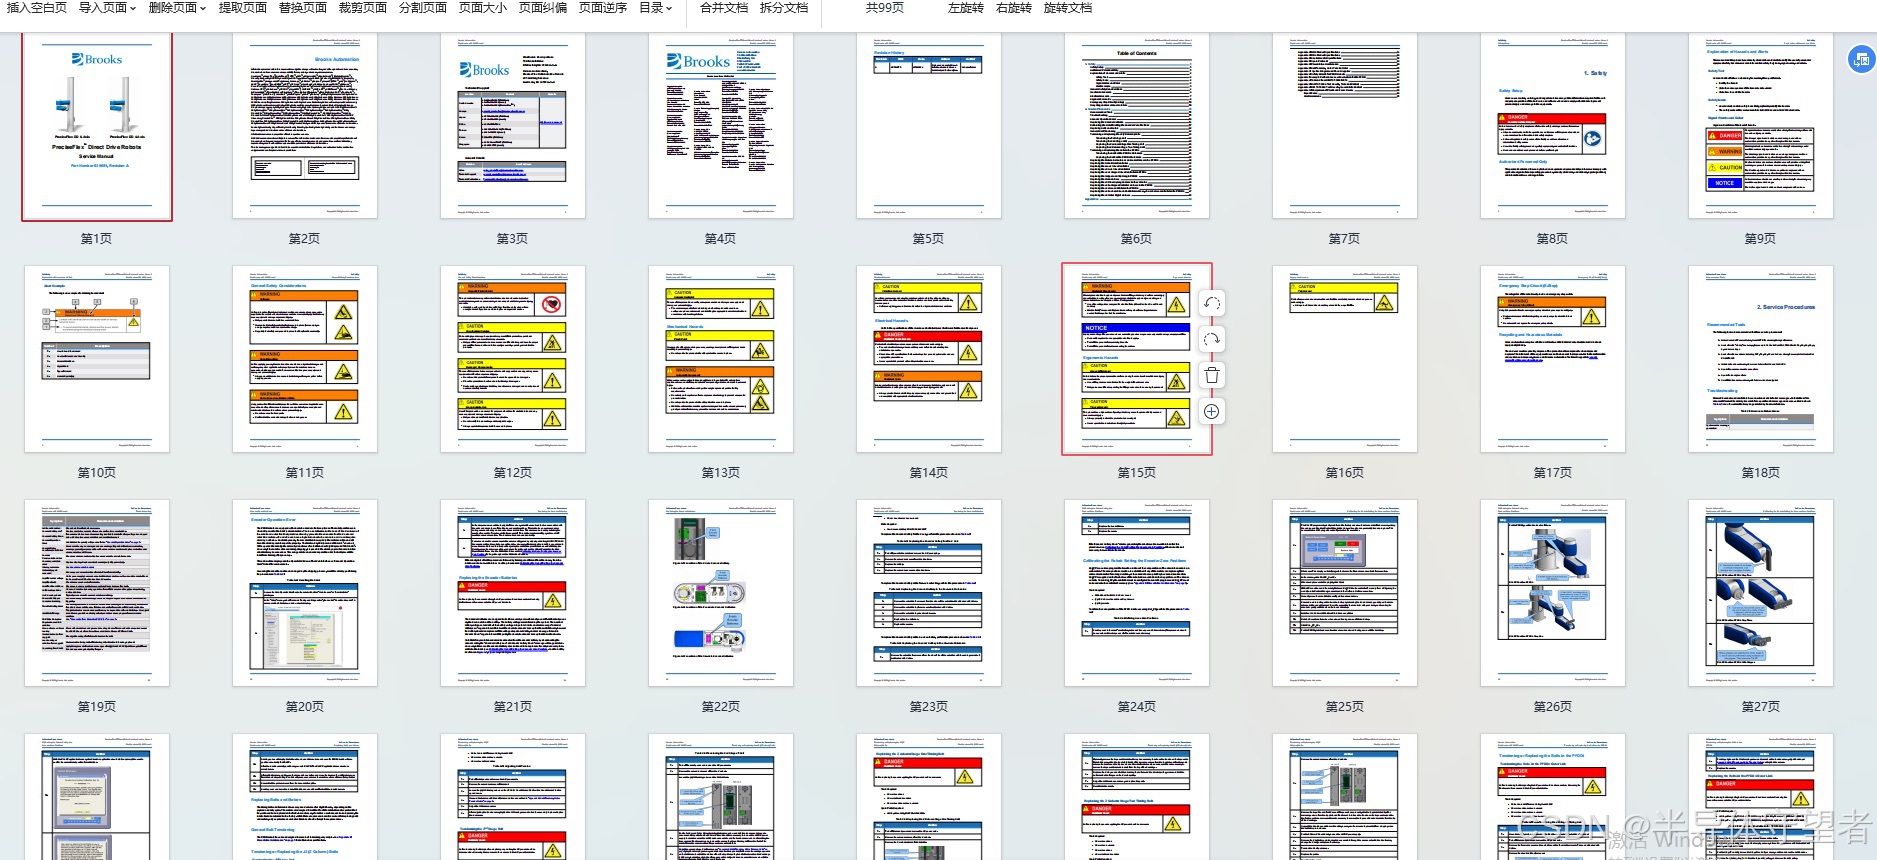Click 插入空白页 in the toolbar
The width and height of the screenshot is (1877, 860).
(x=37, y=8)
